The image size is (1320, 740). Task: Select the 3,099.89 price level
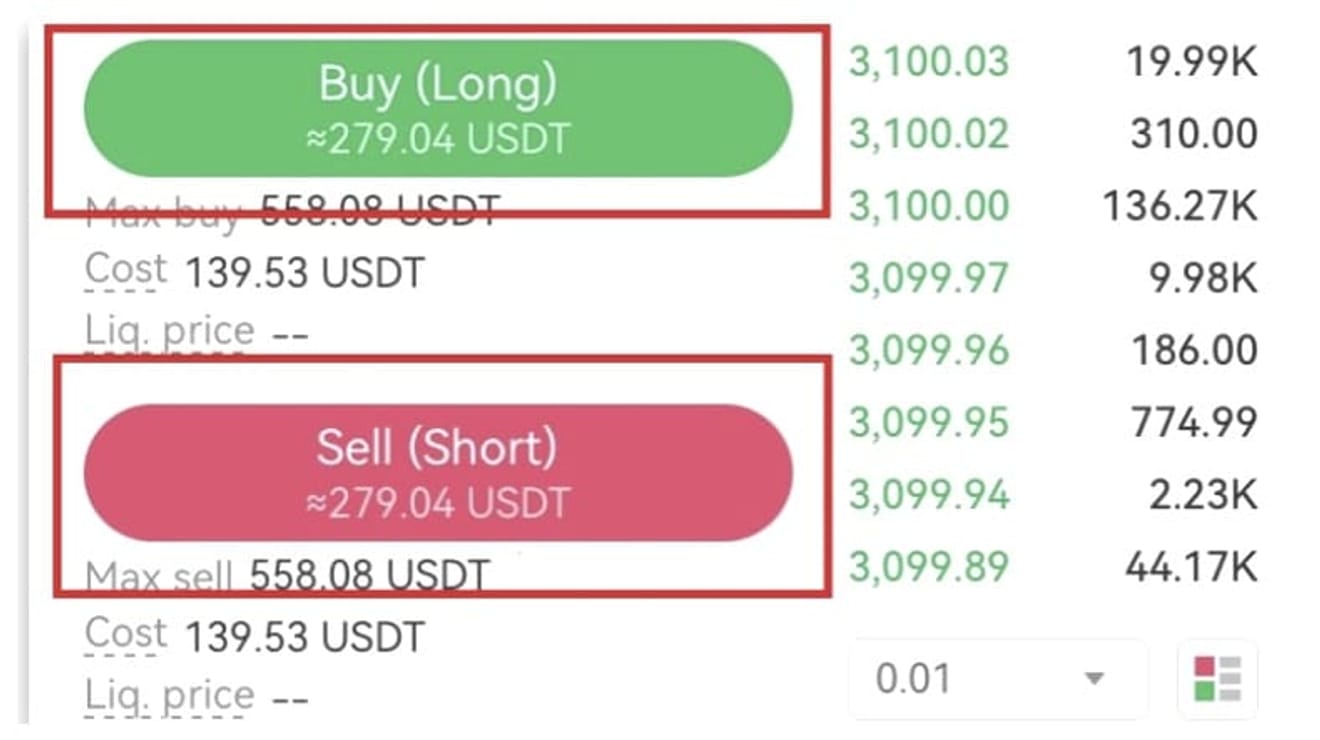tap(929, 566)
